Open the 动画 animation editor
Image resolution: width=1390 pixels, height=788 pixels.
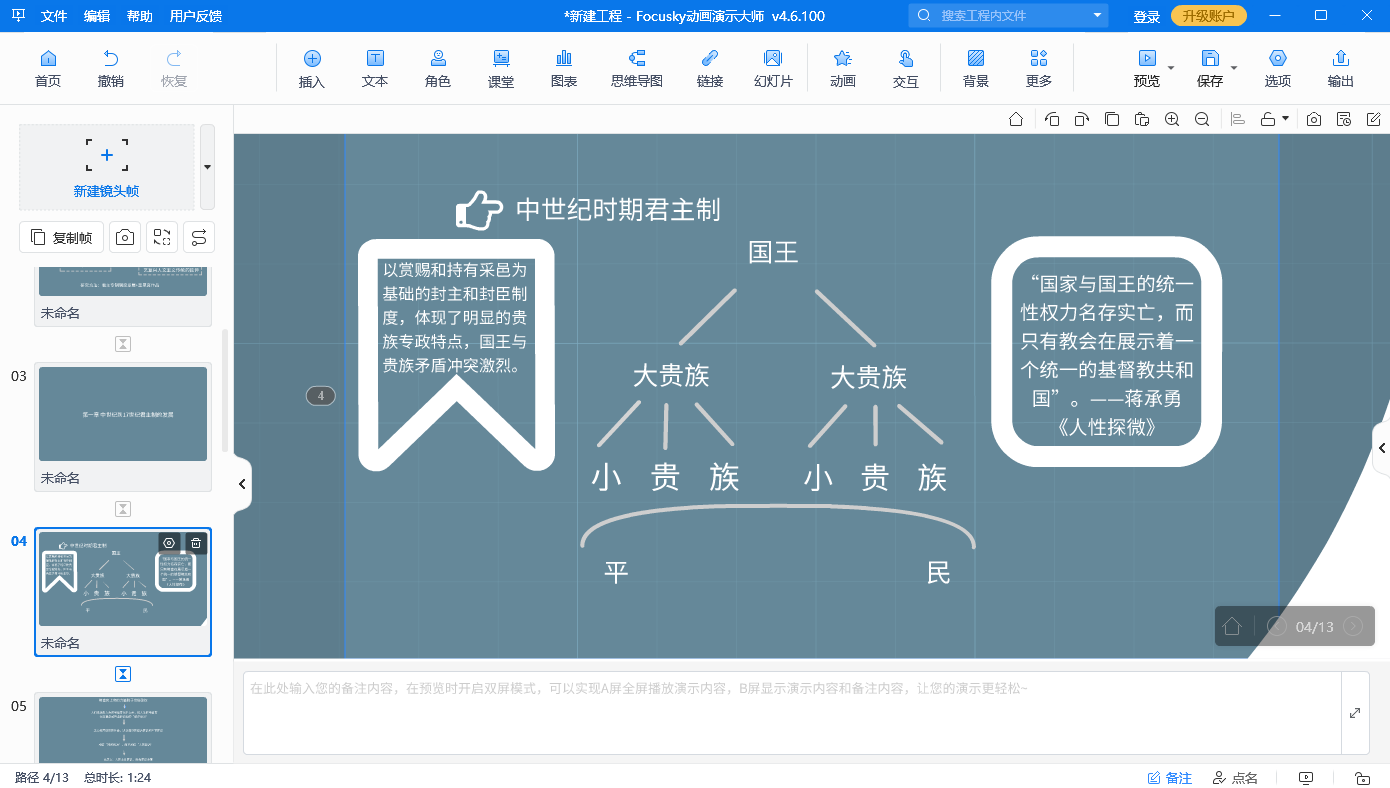pos(843,68)
